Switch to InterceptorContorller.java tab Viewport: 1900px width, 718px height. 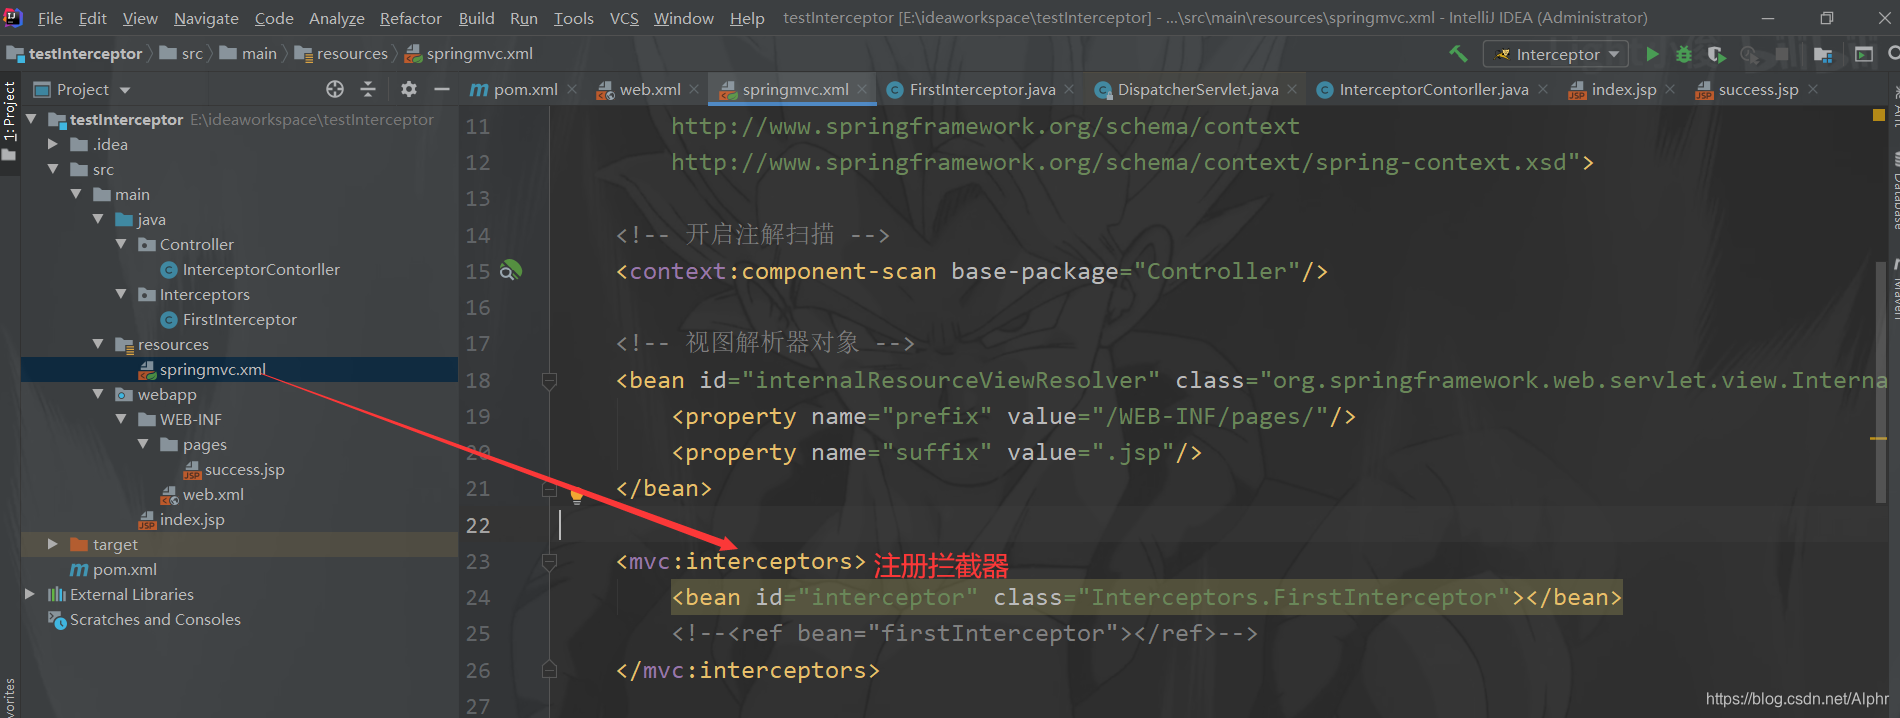tap(1433, 90)
